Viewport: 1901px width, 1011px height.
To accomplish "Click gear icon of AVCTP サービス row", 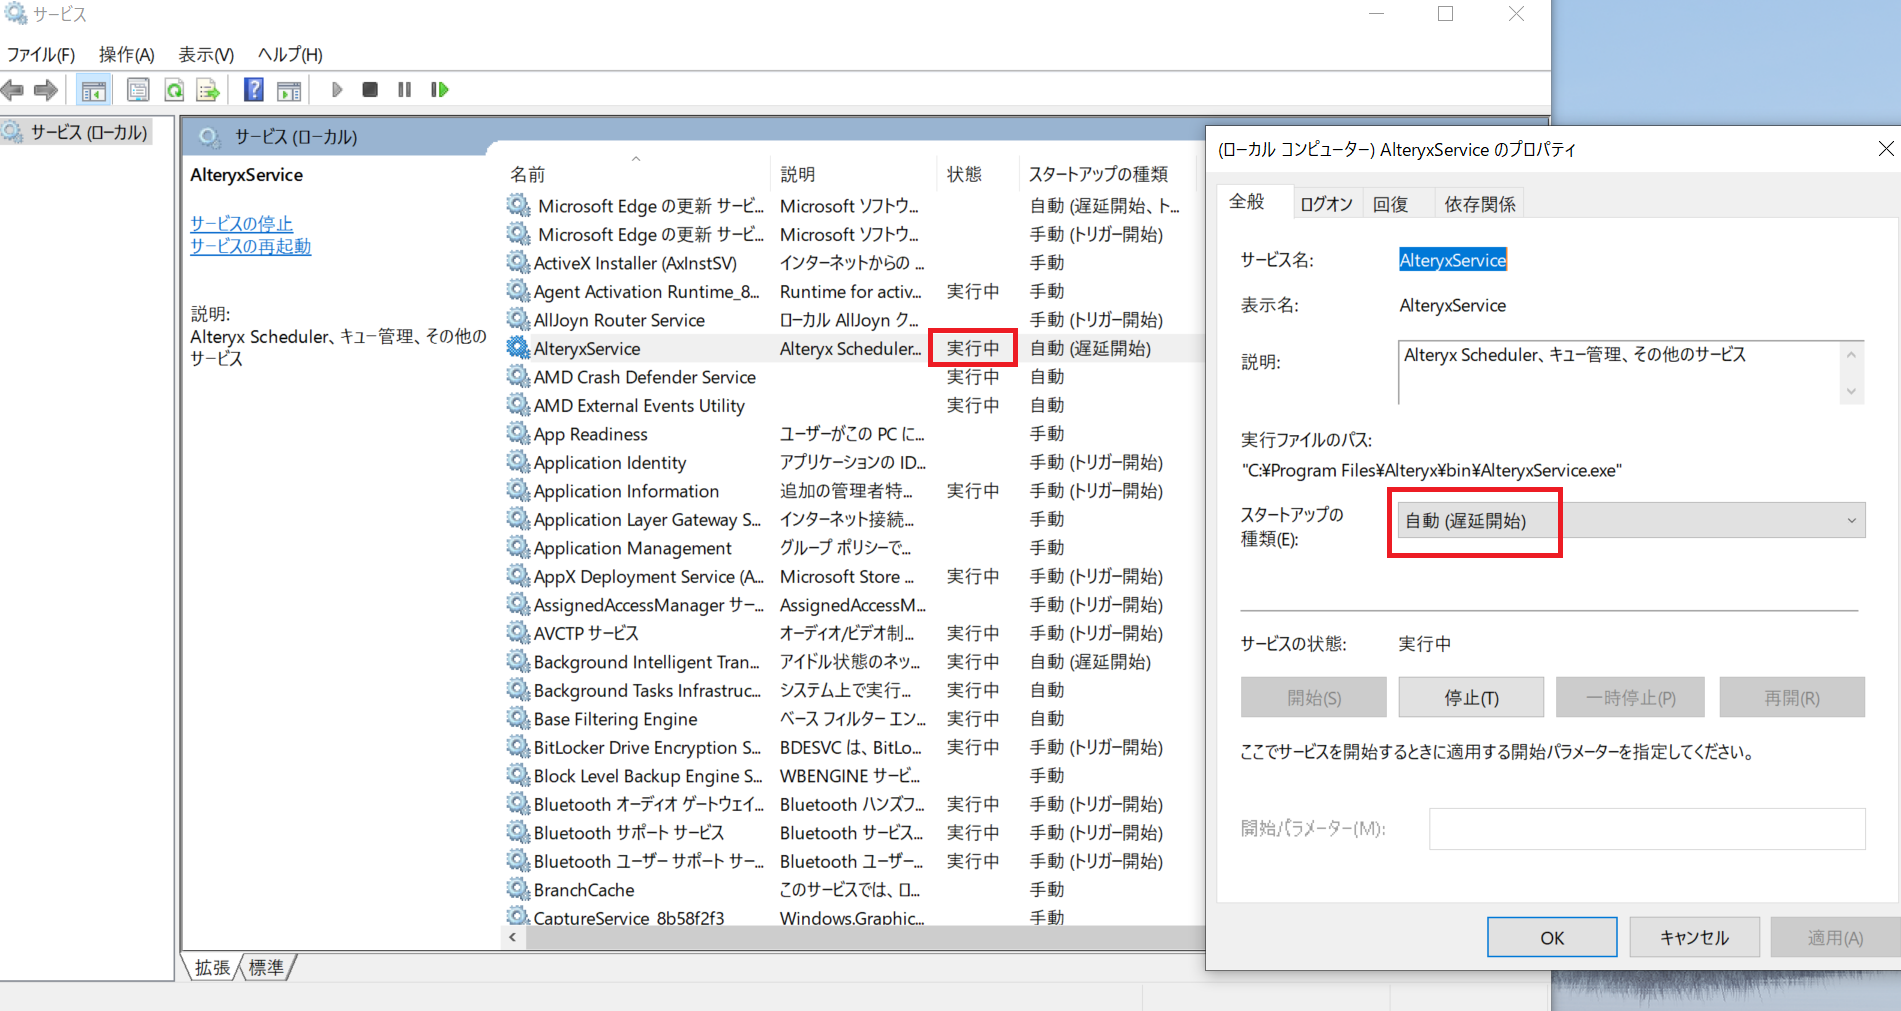I will pos(518,632).
